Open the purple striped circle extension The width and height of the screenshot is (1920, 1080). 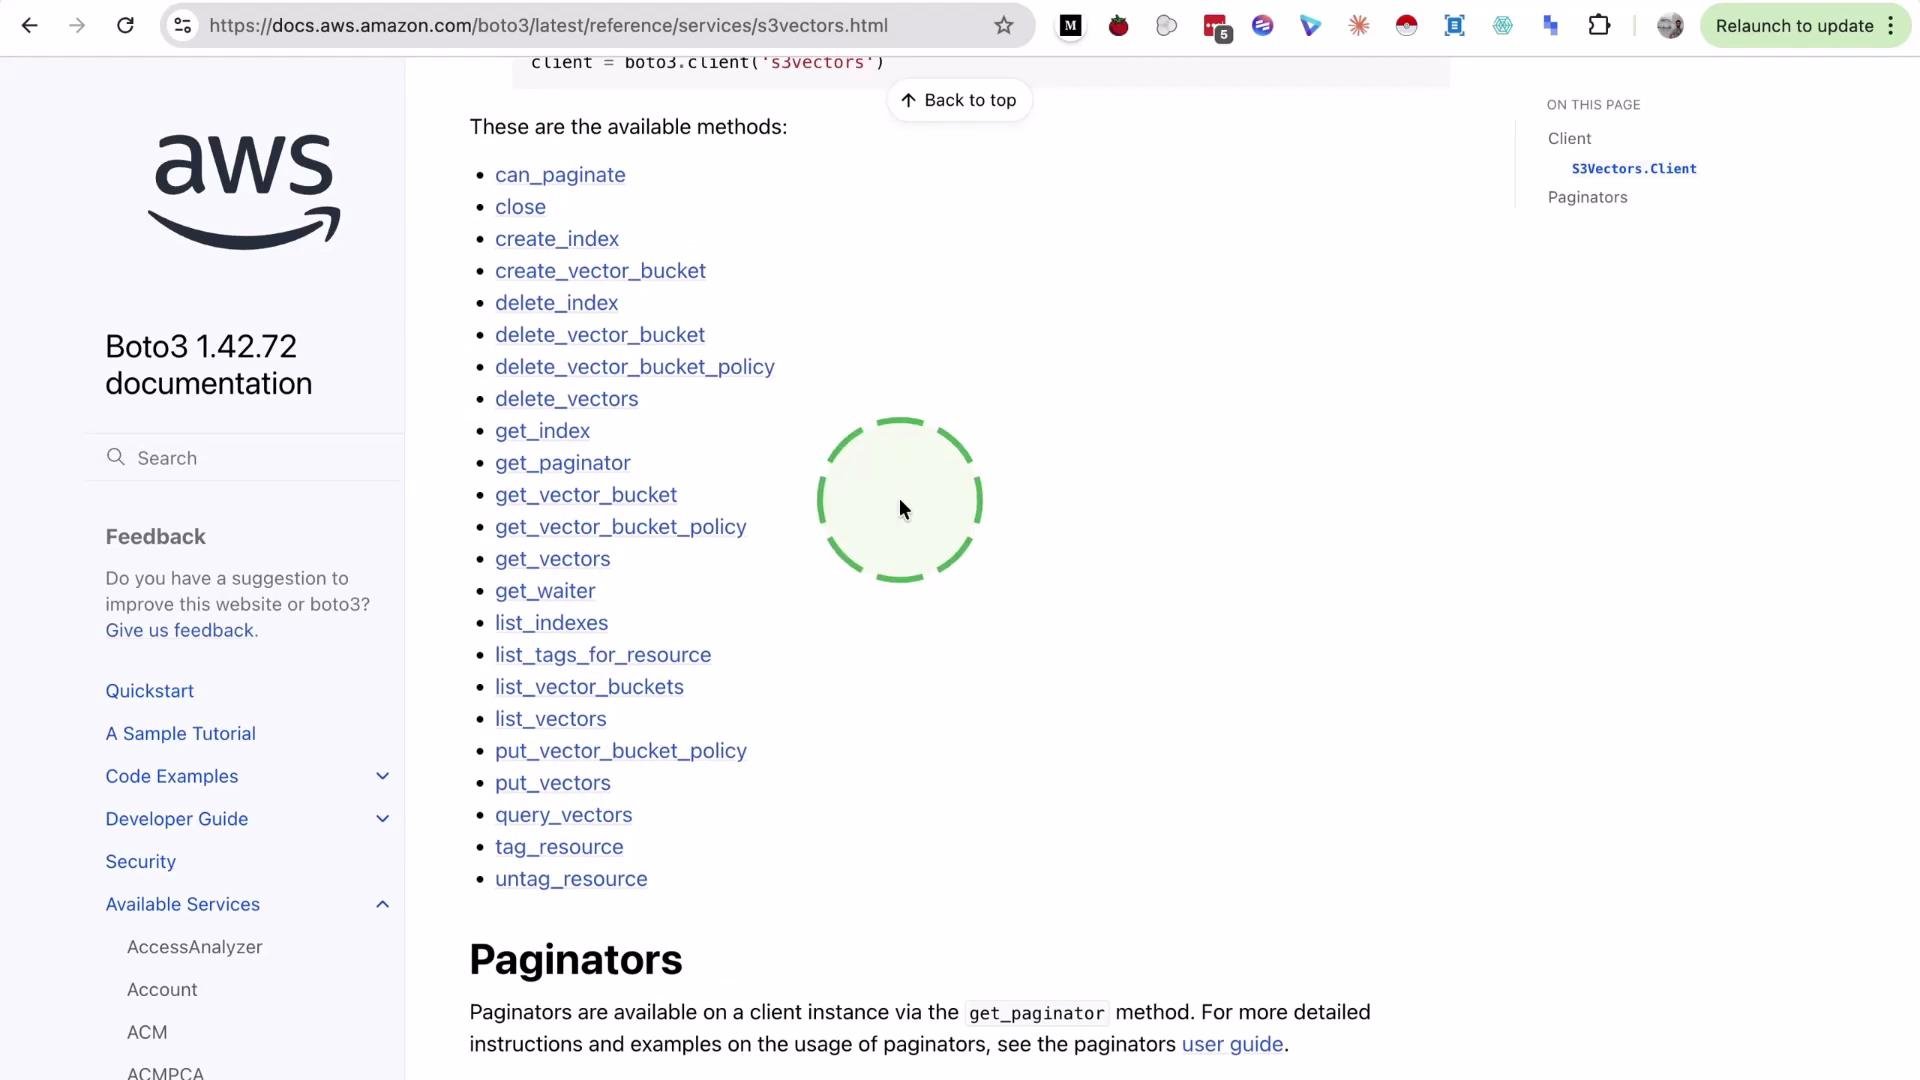(x=1262, y=26)
